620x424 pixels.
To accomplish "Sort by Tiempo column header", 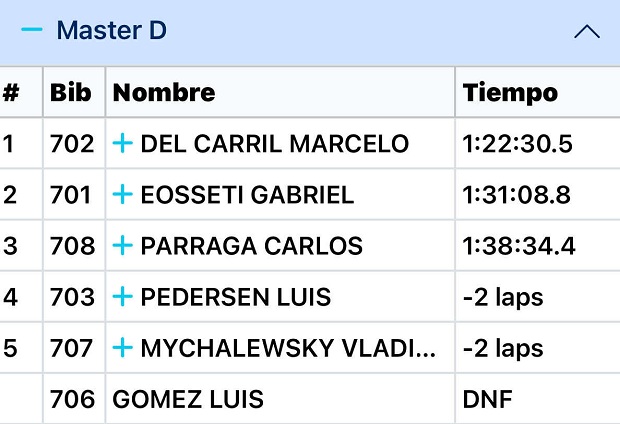I will 510,93.
